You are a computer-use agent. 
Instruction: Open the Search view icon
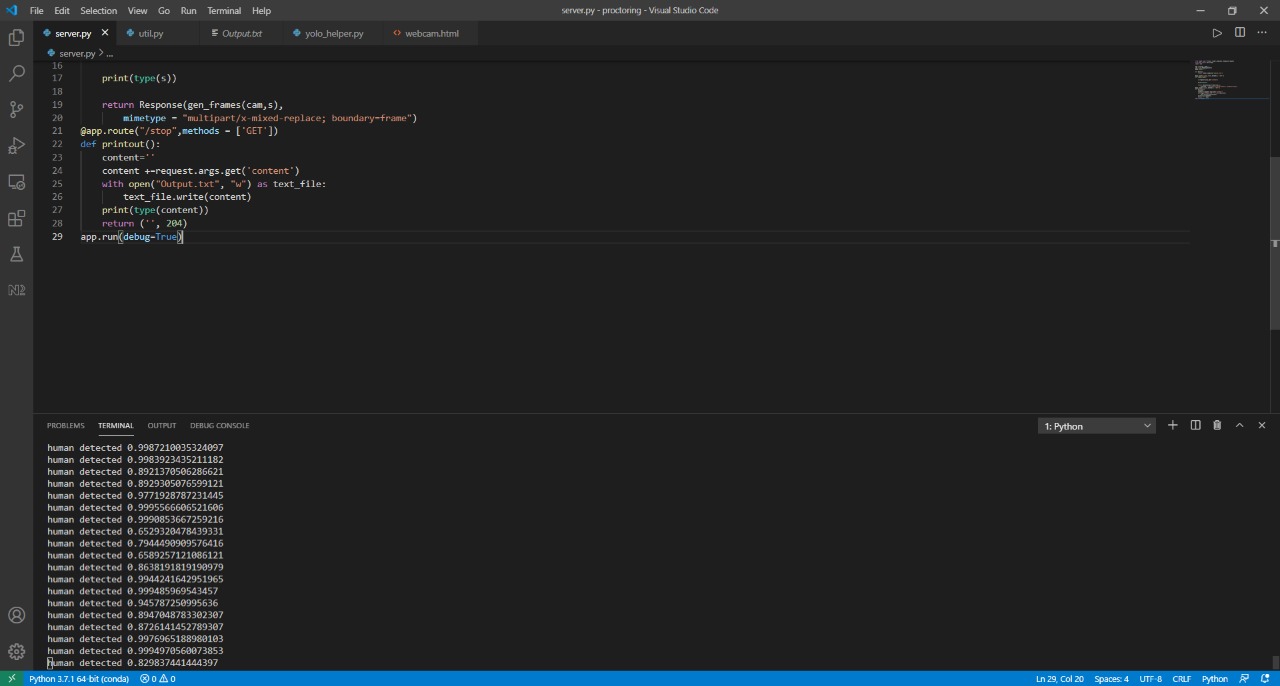click(16, 74)
